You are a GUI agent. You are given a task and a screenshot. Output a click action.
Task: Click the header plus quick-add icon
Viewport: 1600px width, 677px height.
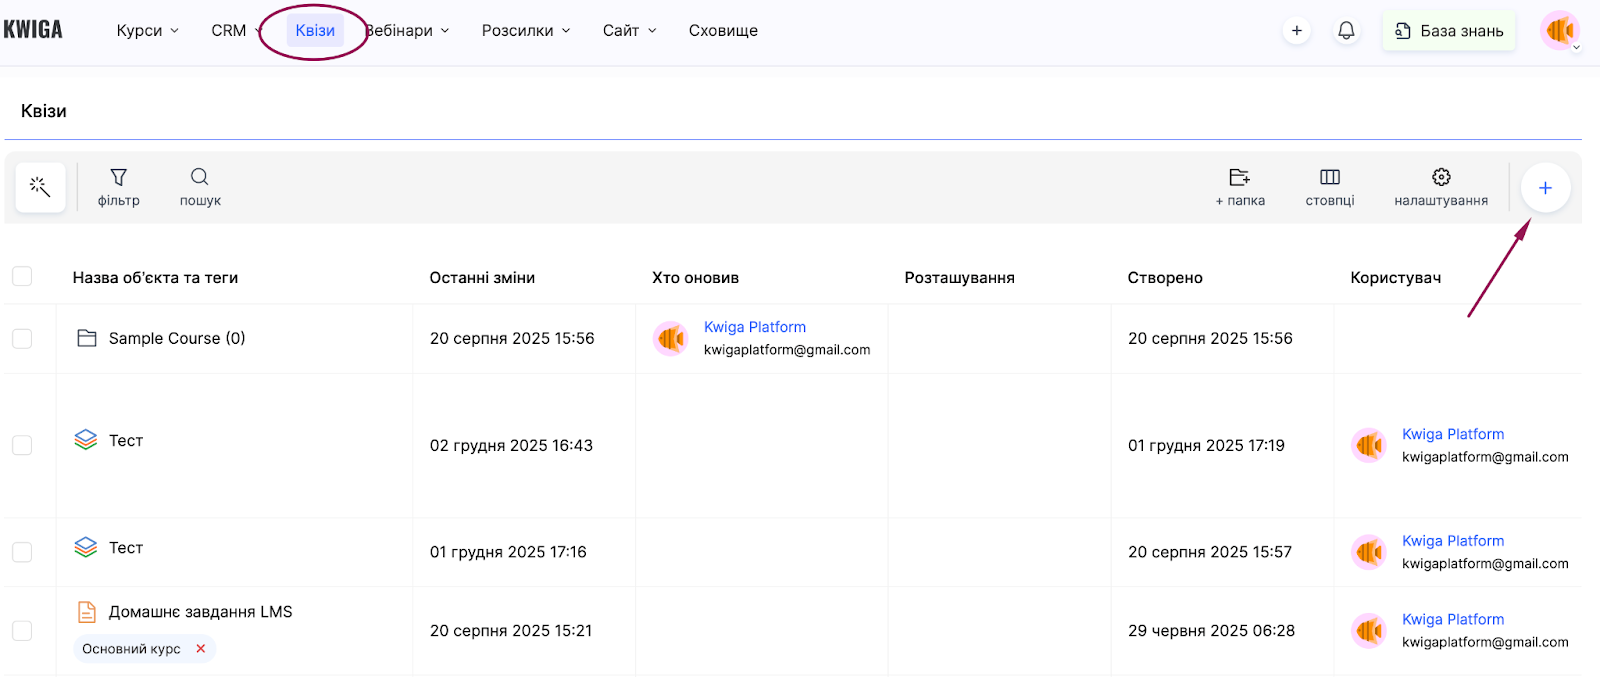coord(1297,31)
